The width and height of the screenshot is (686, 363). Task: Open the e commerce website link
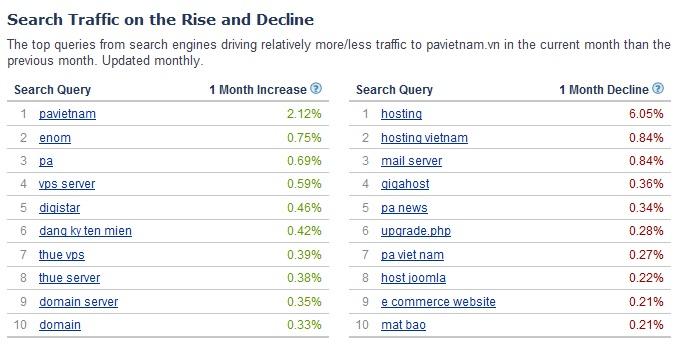pyautogui.click(x=438, y=302)
